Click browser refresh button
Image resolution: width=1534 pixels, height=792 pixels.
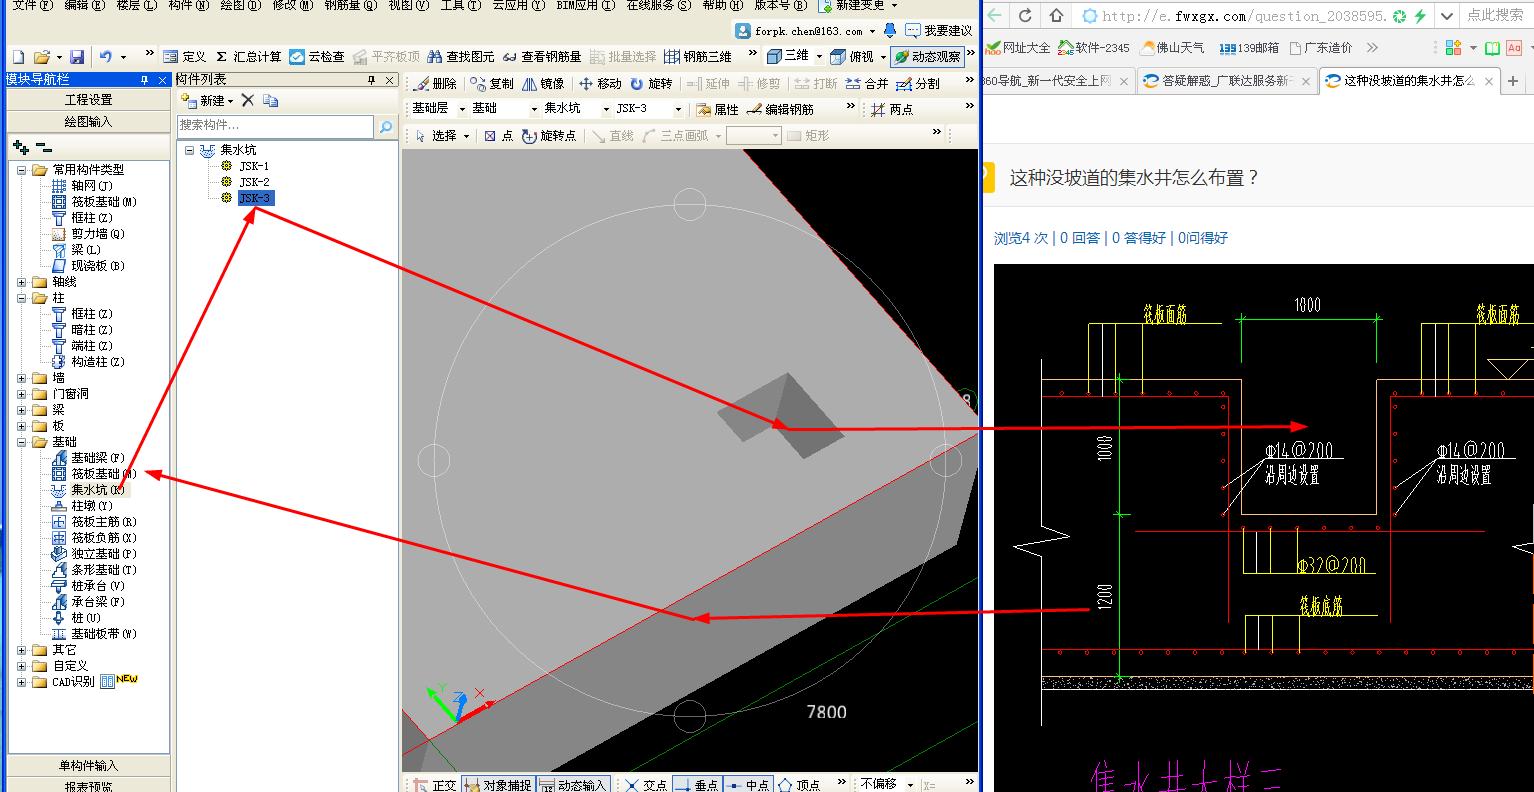[x=1025, y=15]
